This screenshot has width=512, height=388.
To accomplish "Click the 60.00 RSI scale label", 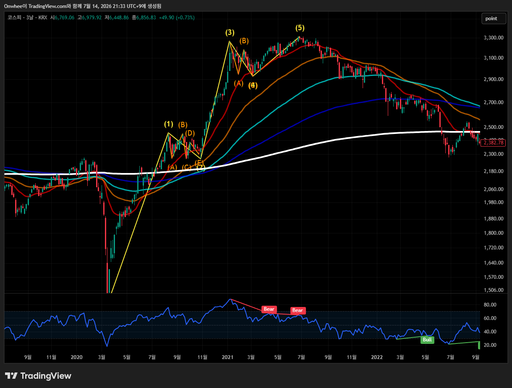I will [x=490, y=318].
